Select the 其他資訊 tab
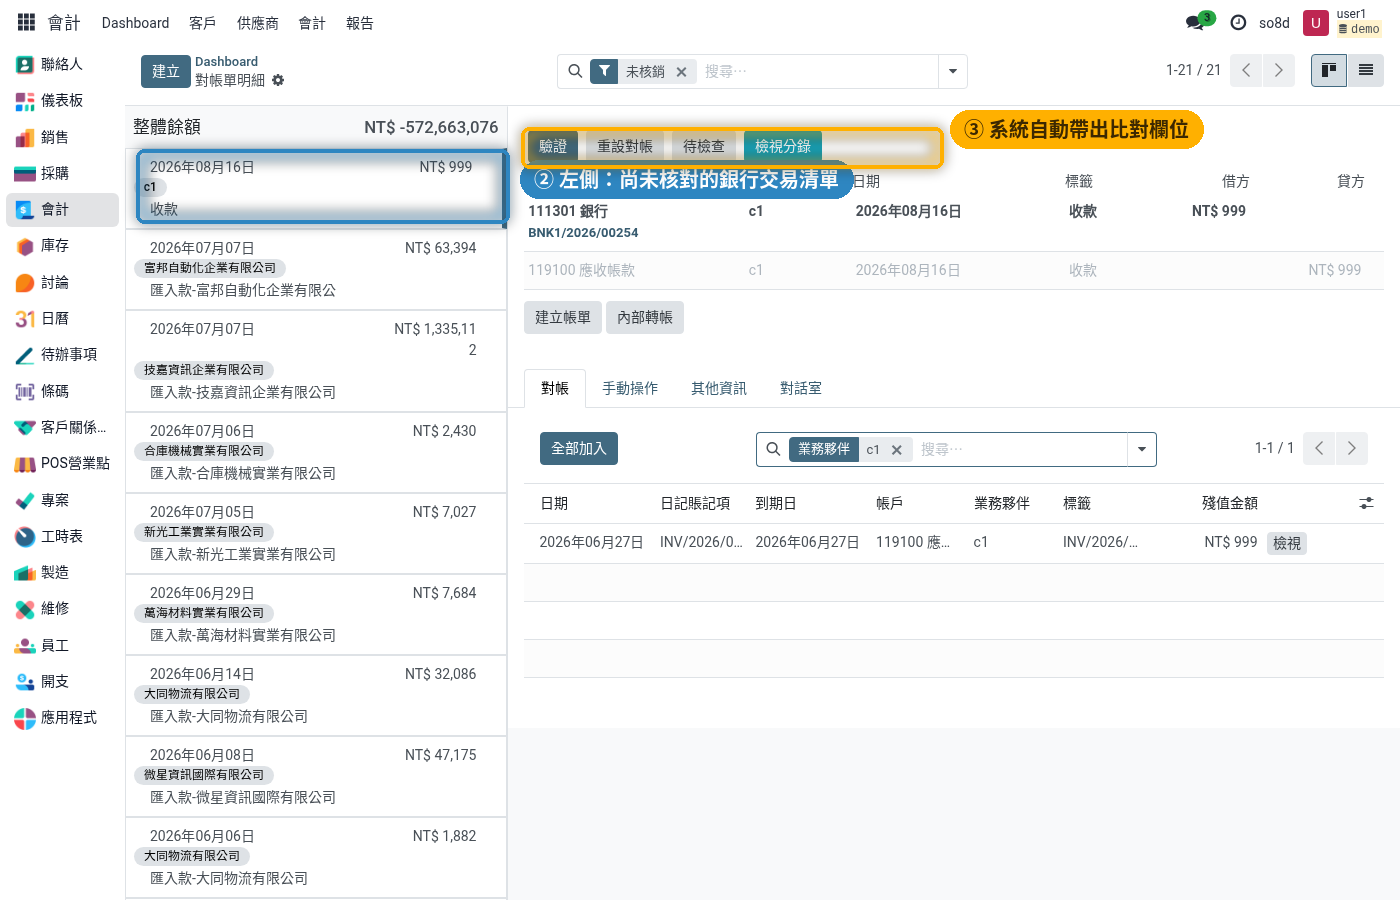Image resolution: width=1400 pixels, height=900 pixels. tap(719, 388)
